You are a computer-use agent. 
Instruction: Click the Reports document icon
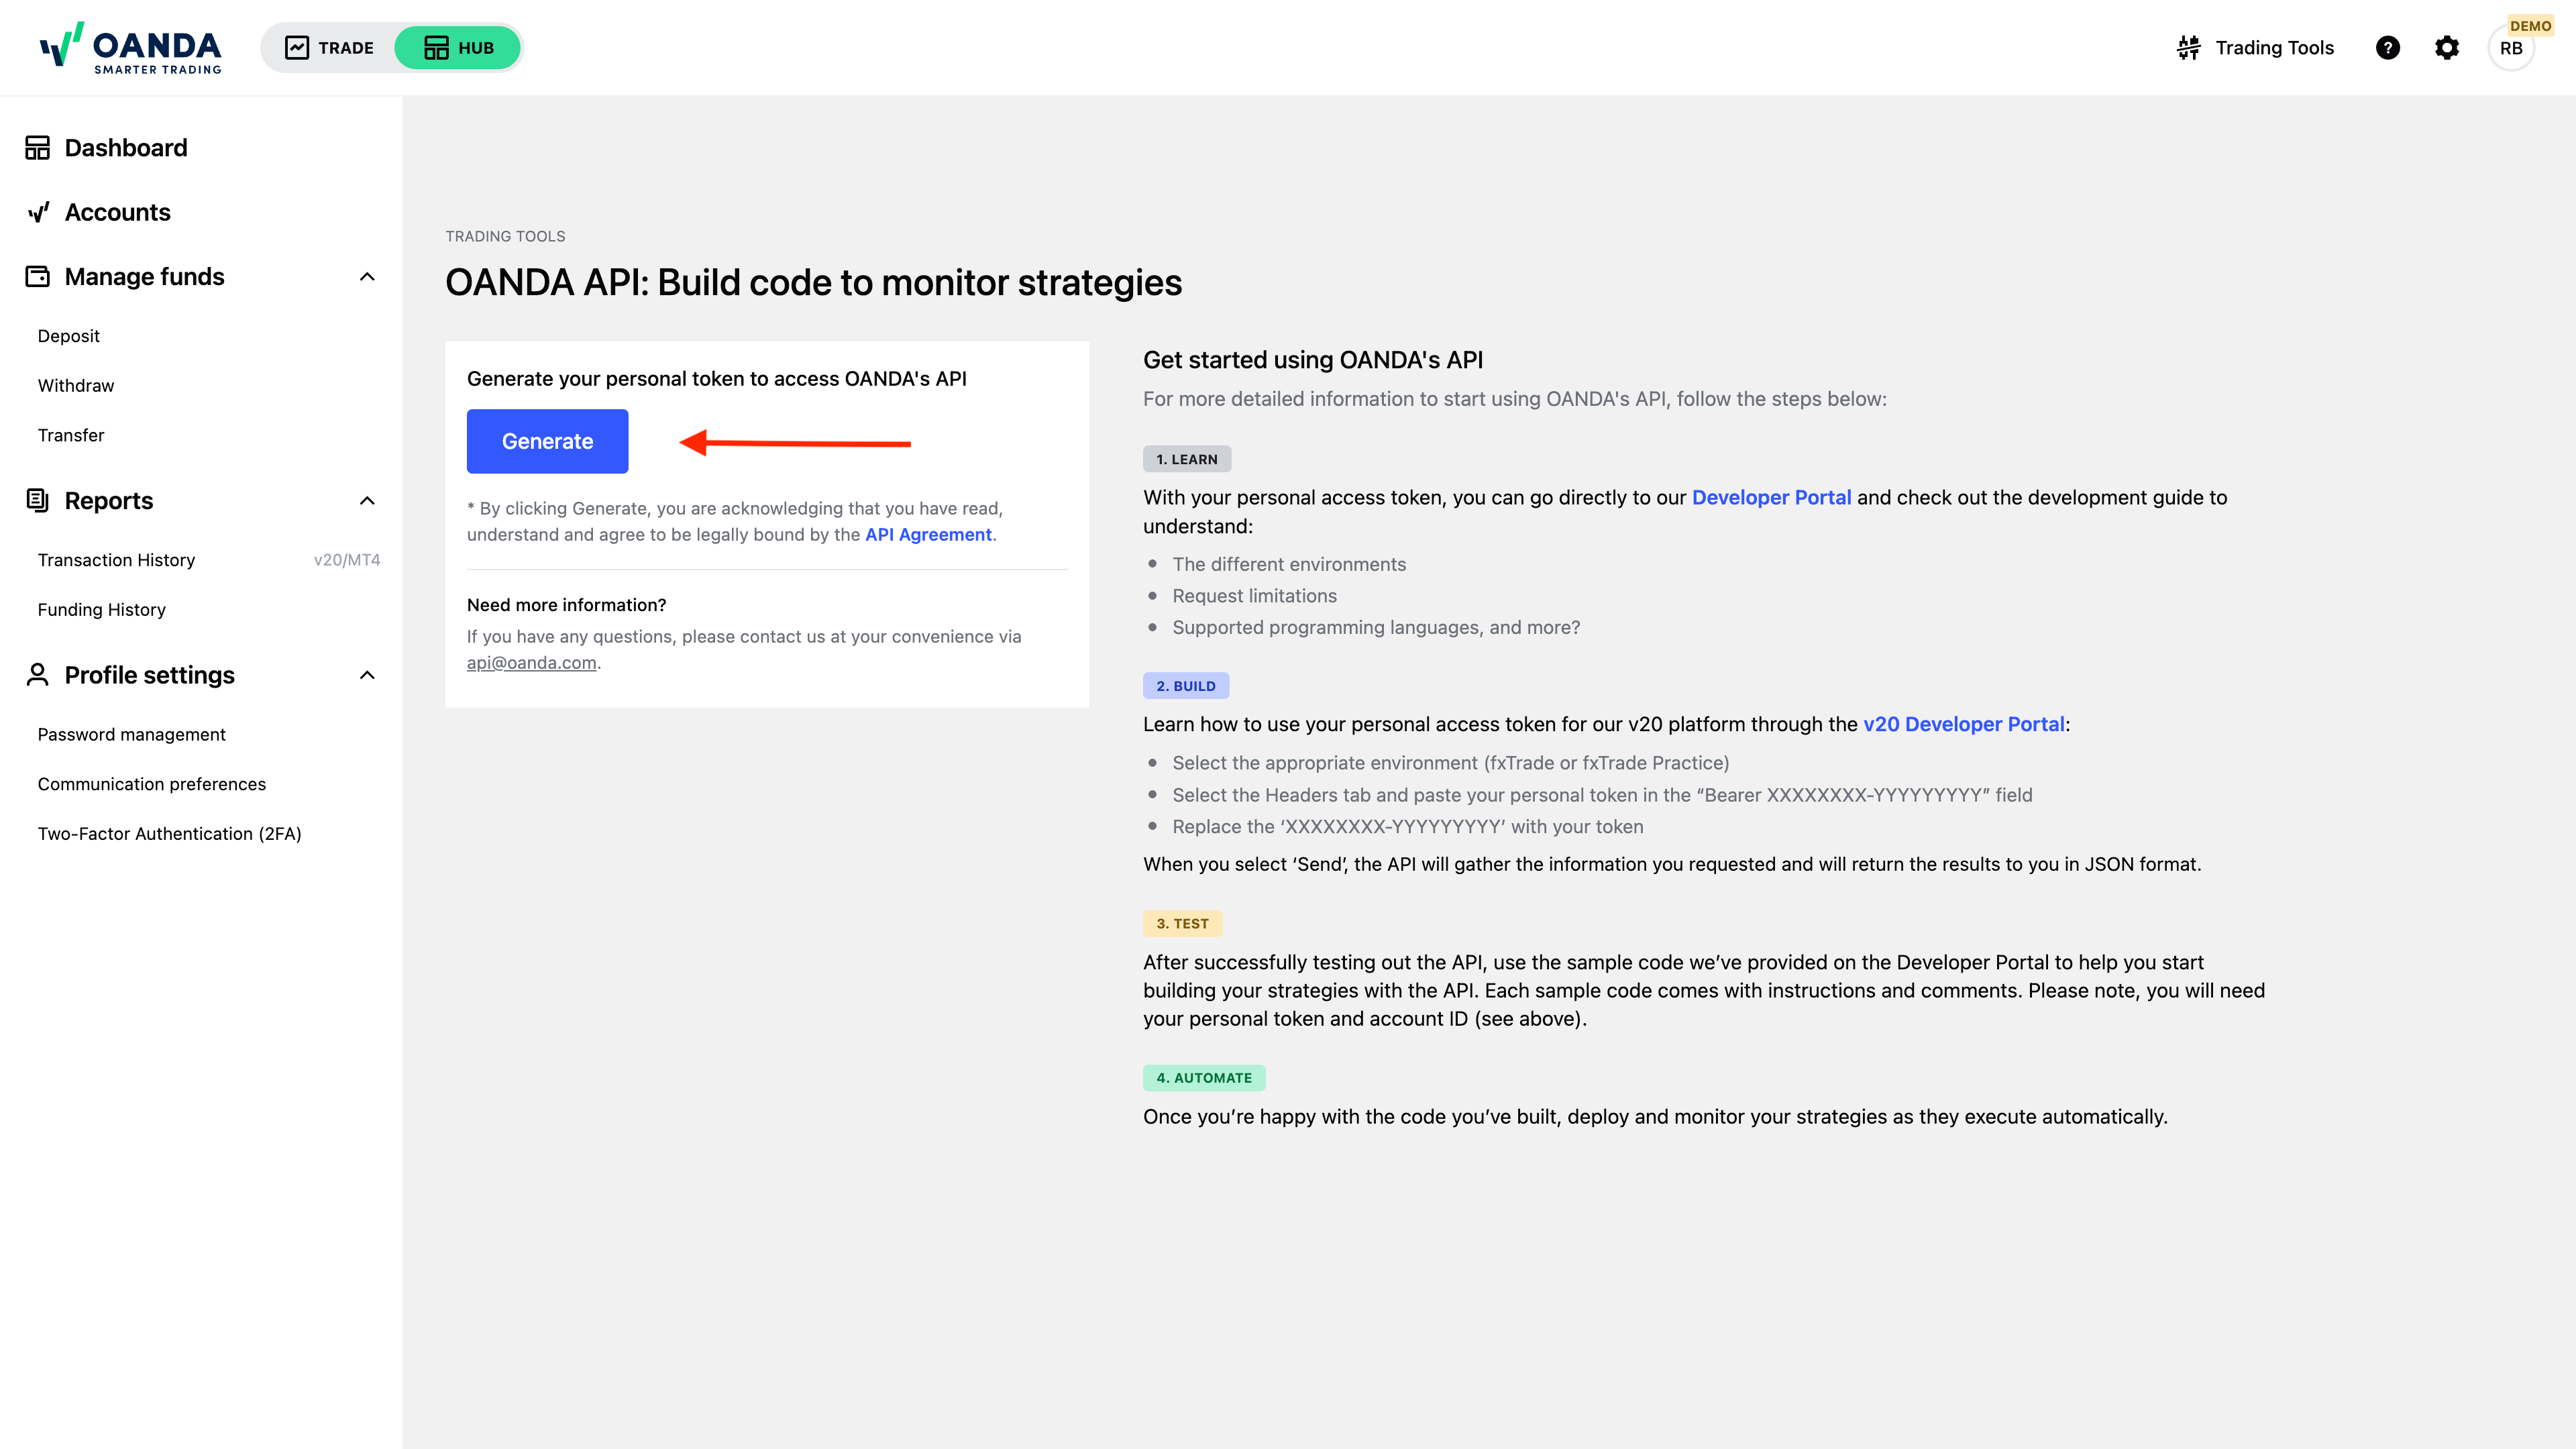click(x=38, y=500)
